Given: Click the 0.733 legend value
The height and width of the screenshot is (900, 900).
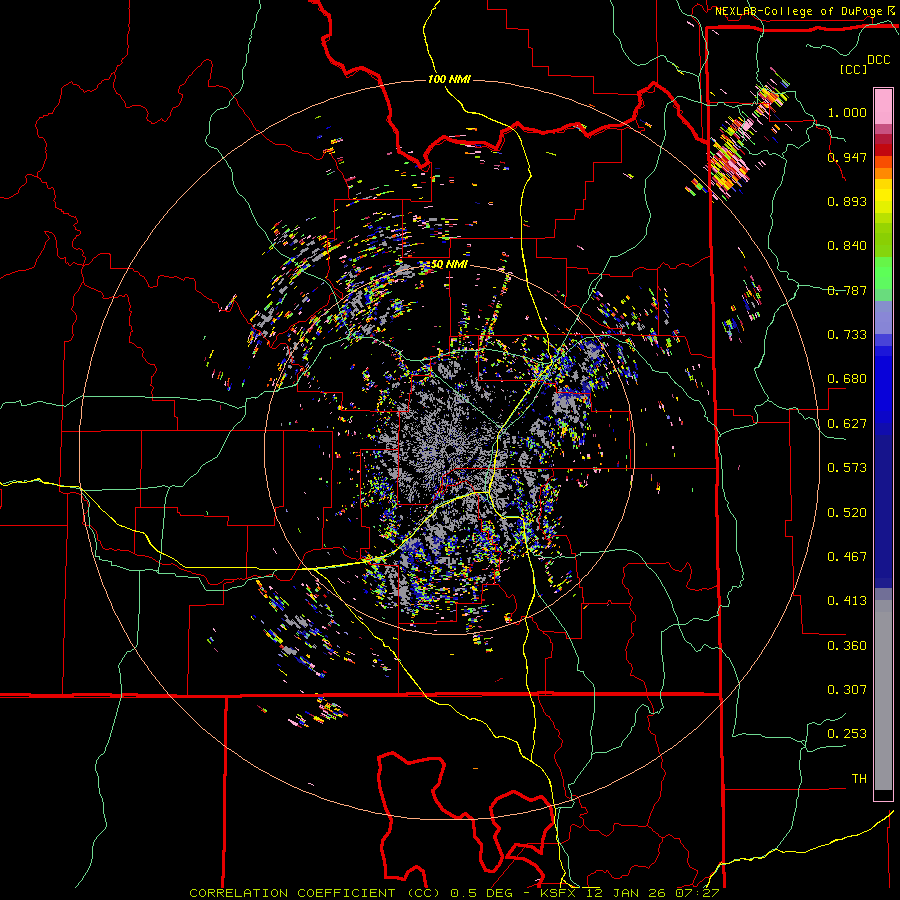Looking at the screenshot, I should point(847,335).
